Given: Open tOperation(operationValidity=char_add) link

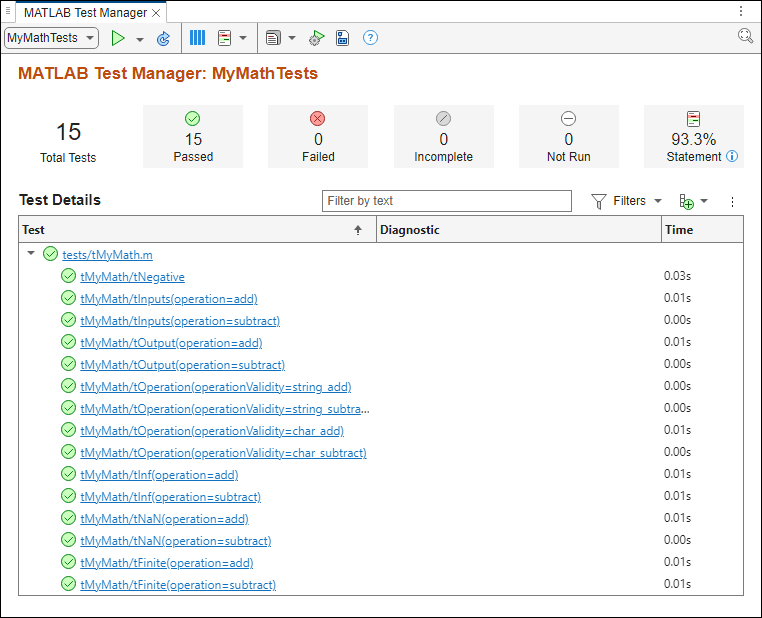Looking at the screenshot, I should pos(212,430).
